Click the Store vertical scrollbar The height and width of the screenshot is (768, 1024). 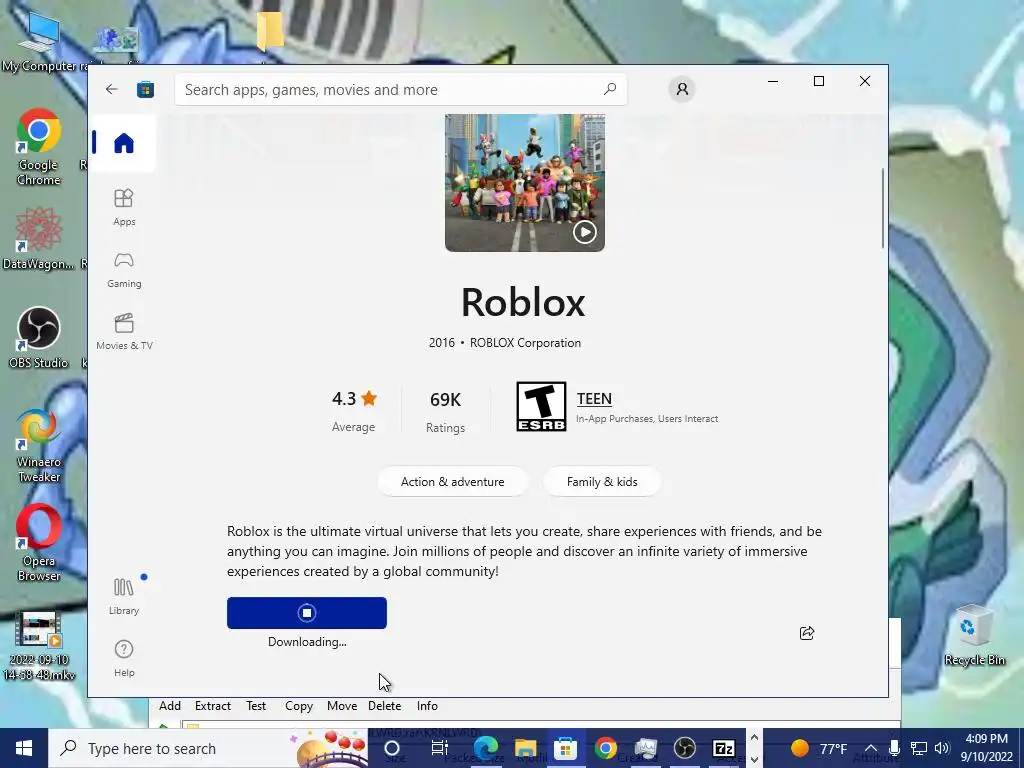[883, 208]
